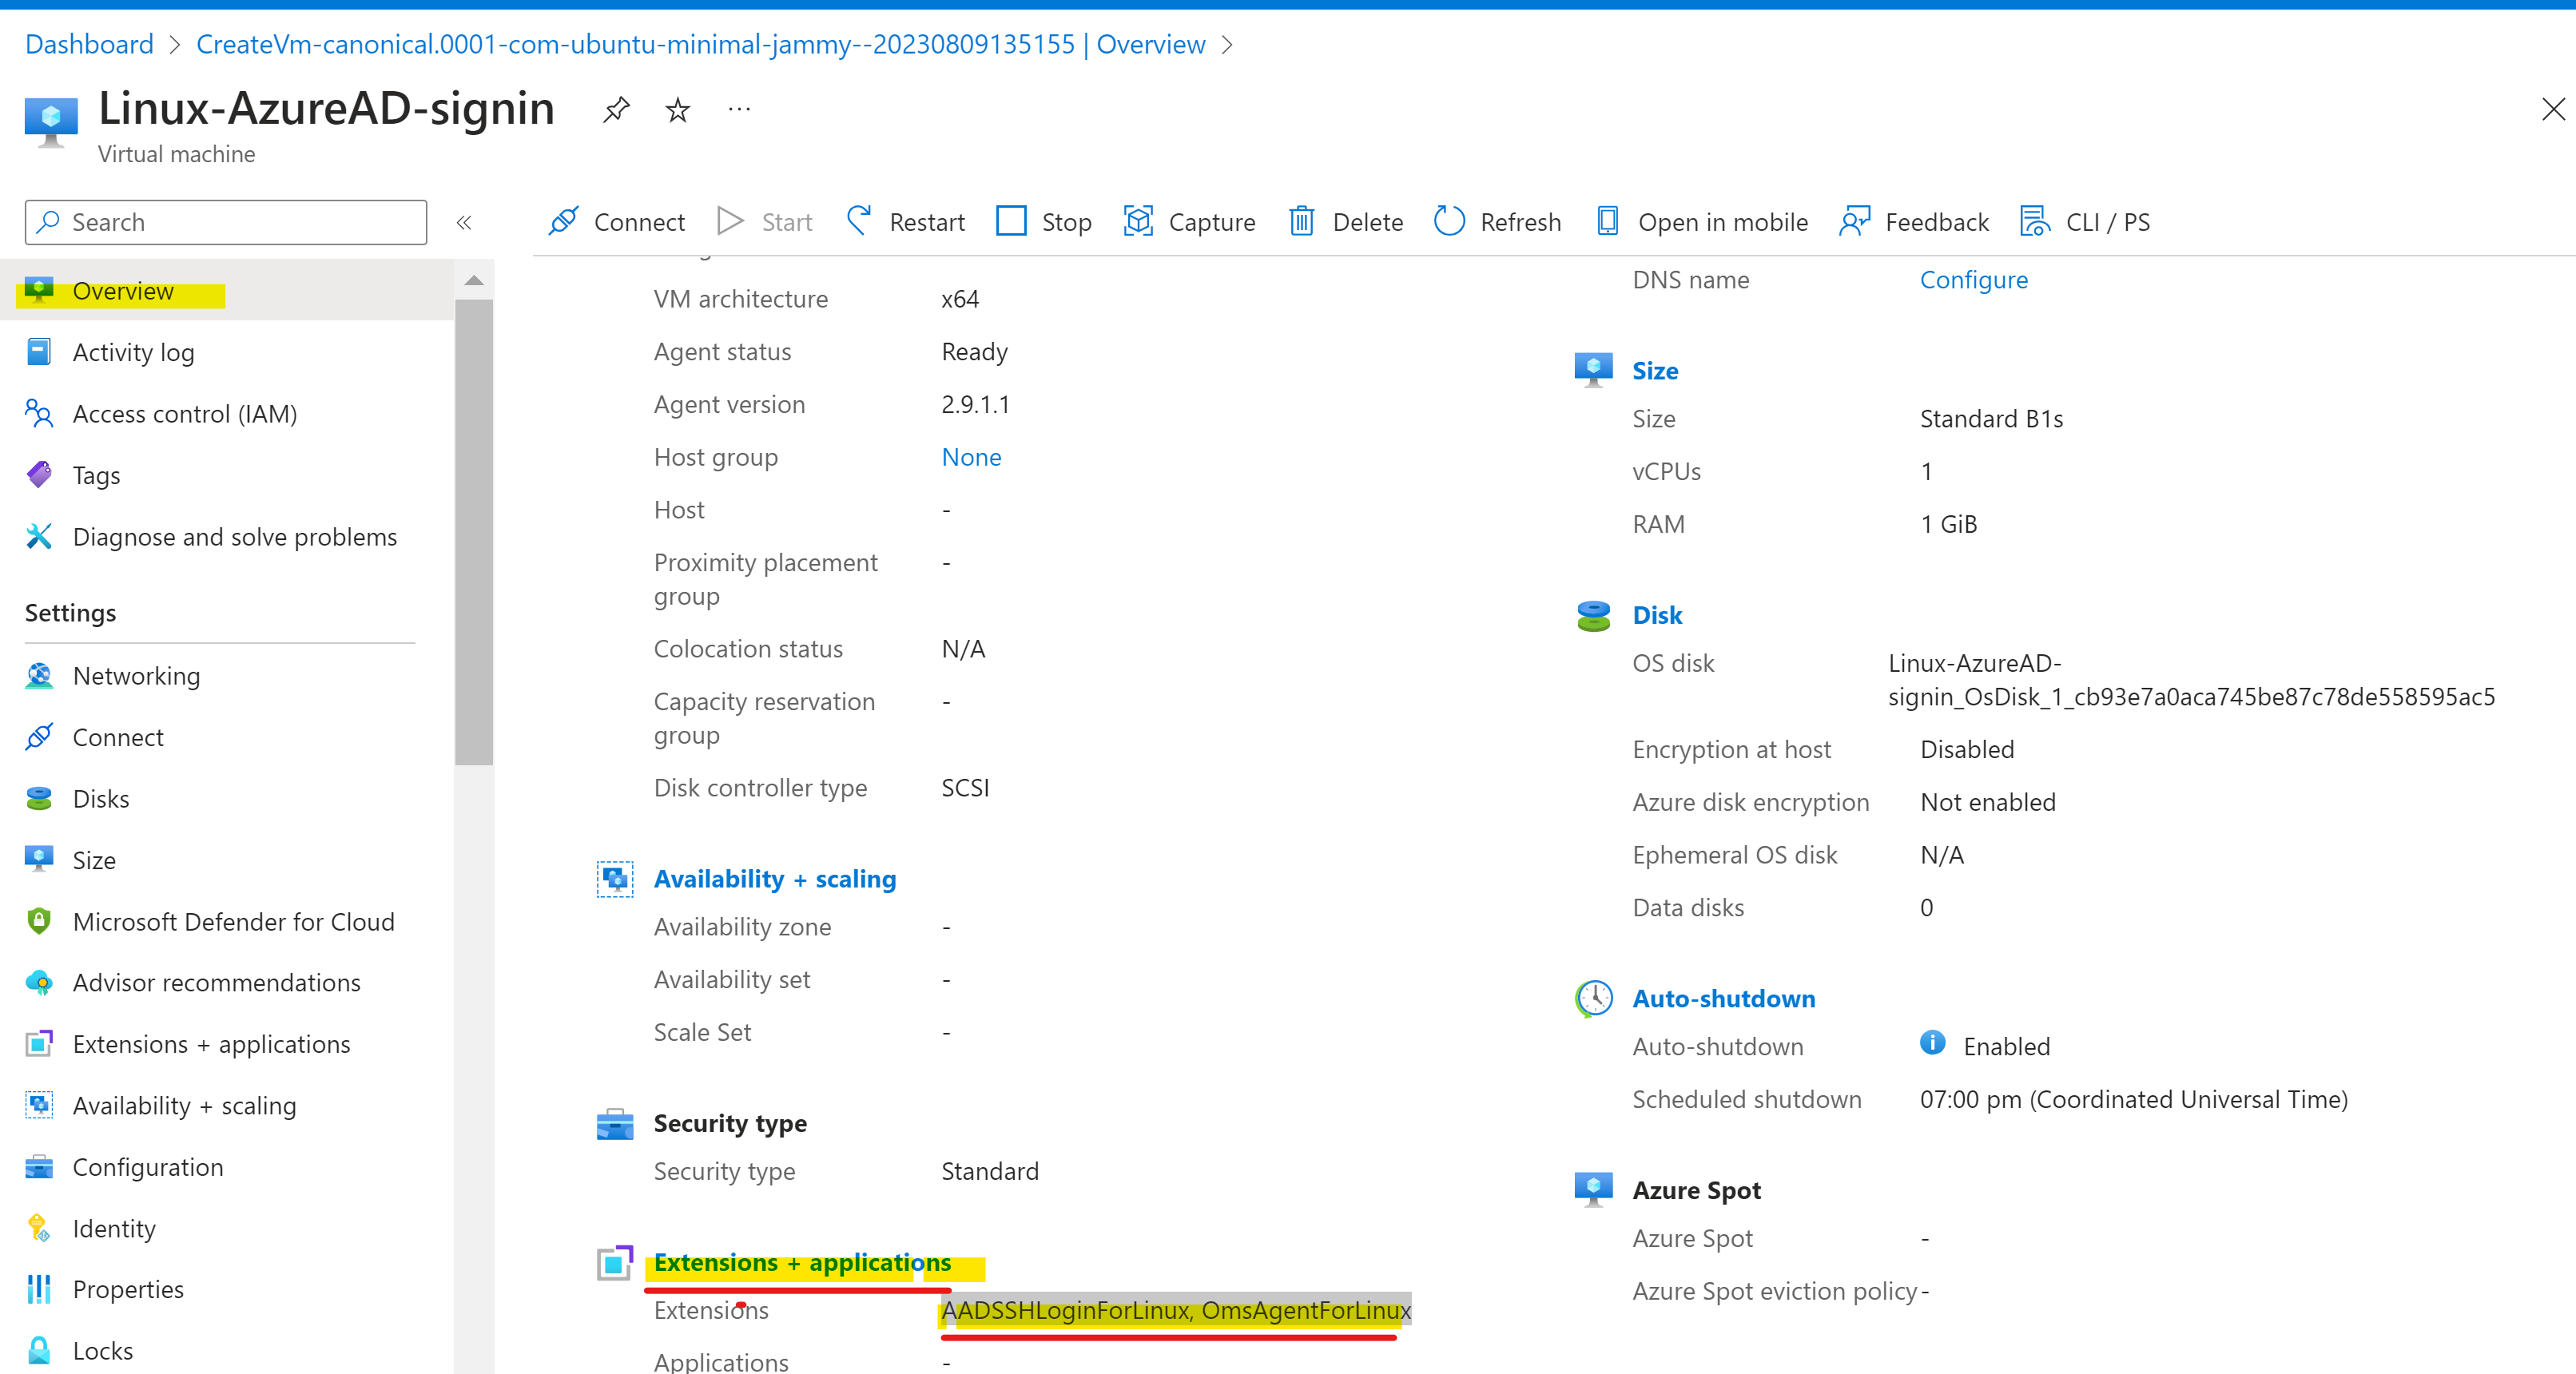The image size is (2576, 1374).
Task: Select Overview in the side menu
Action: pyautogui.click(x=227, y=291)
